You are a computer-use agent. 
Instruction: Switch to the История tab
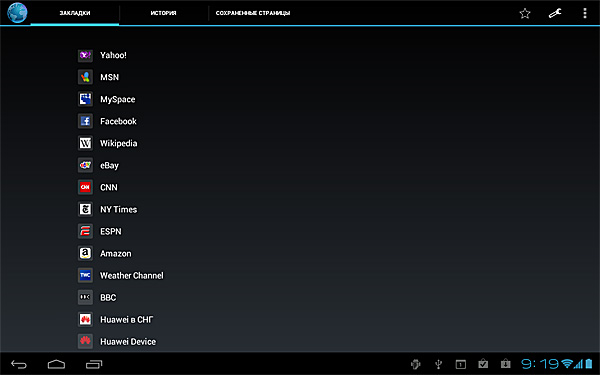163,13
